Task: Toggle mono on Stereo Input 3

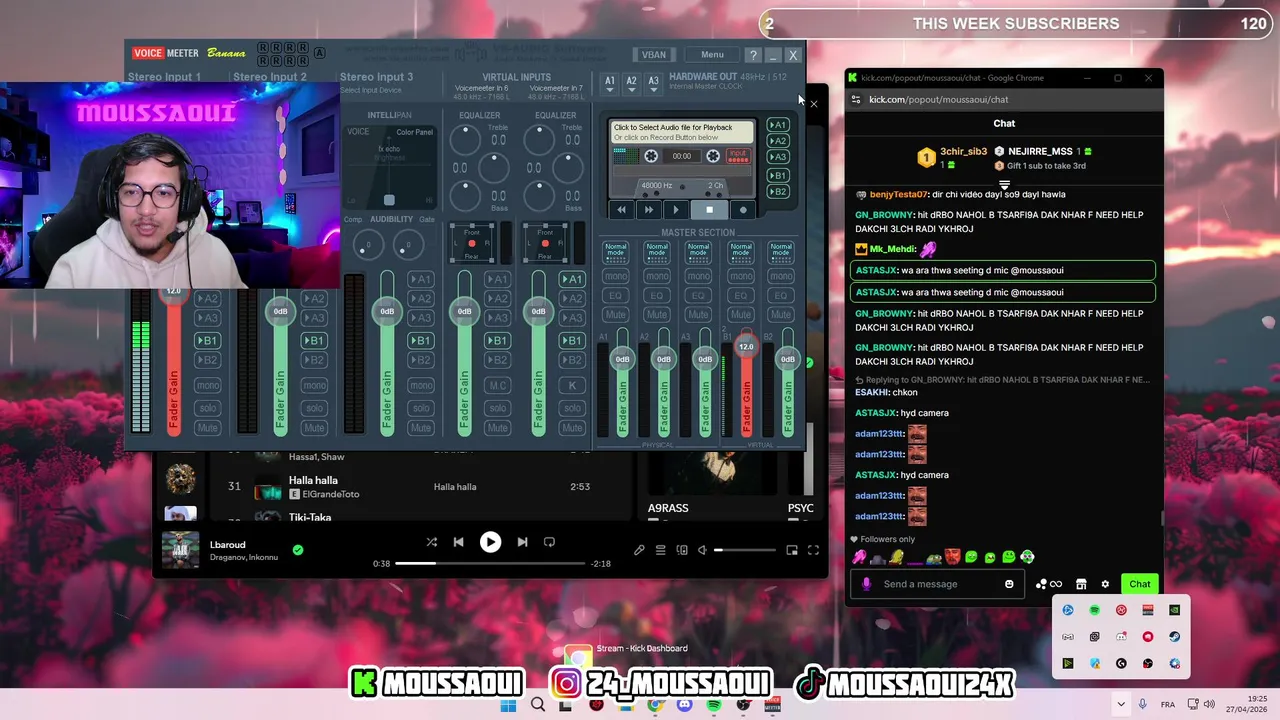Action: tap(421, 385)
